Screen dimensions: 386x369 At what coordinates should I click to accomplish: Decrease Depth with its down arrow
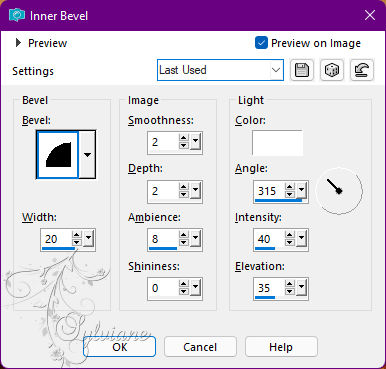(x=183, y=194)
